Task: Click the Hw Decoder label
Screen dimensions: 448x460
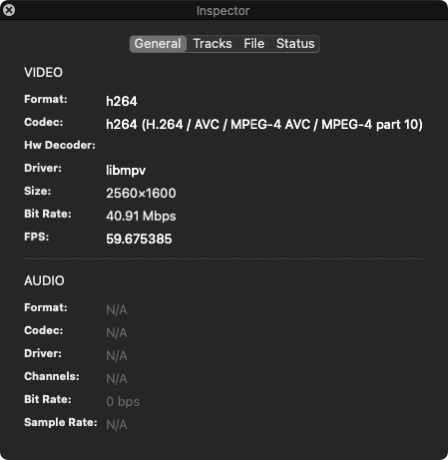Action: tap(60, 145)
